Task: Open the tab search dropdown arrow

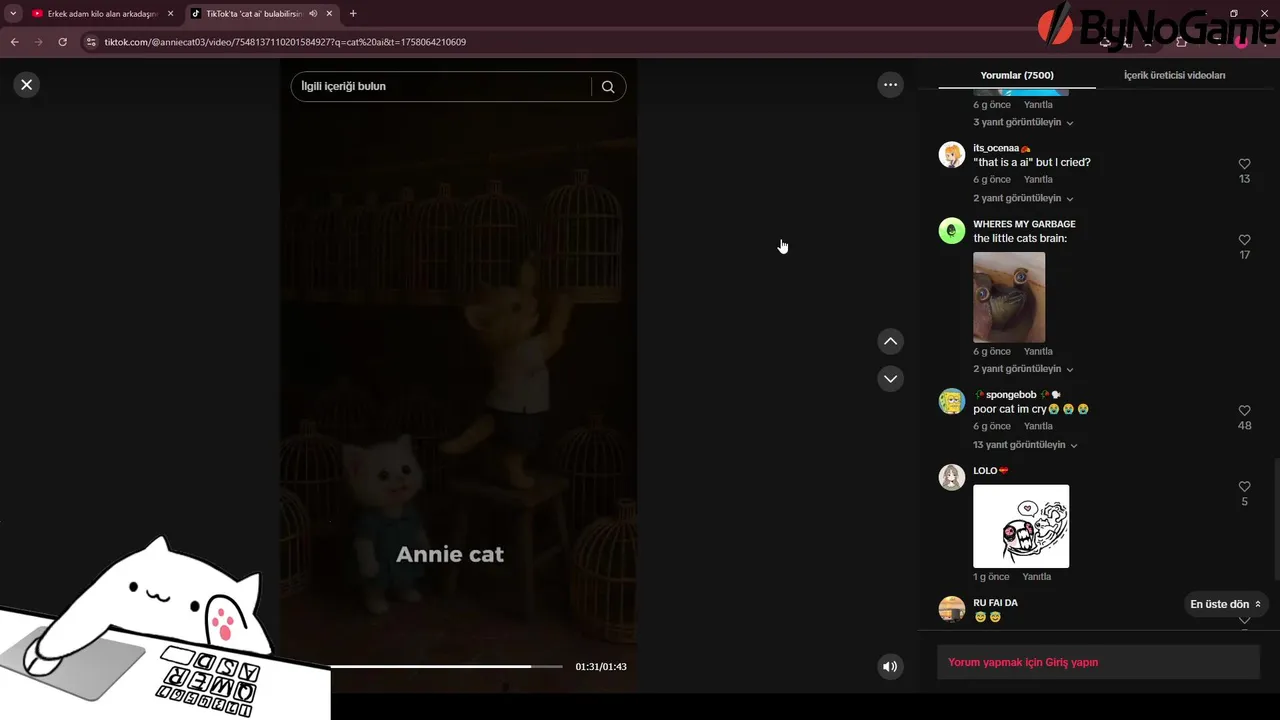Action: [12, 14]
